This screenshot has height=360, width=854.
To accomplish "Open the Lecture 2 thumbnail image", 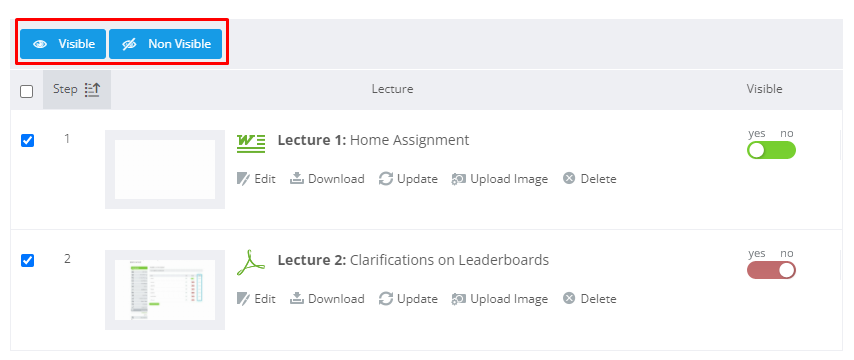I will 165,290.
